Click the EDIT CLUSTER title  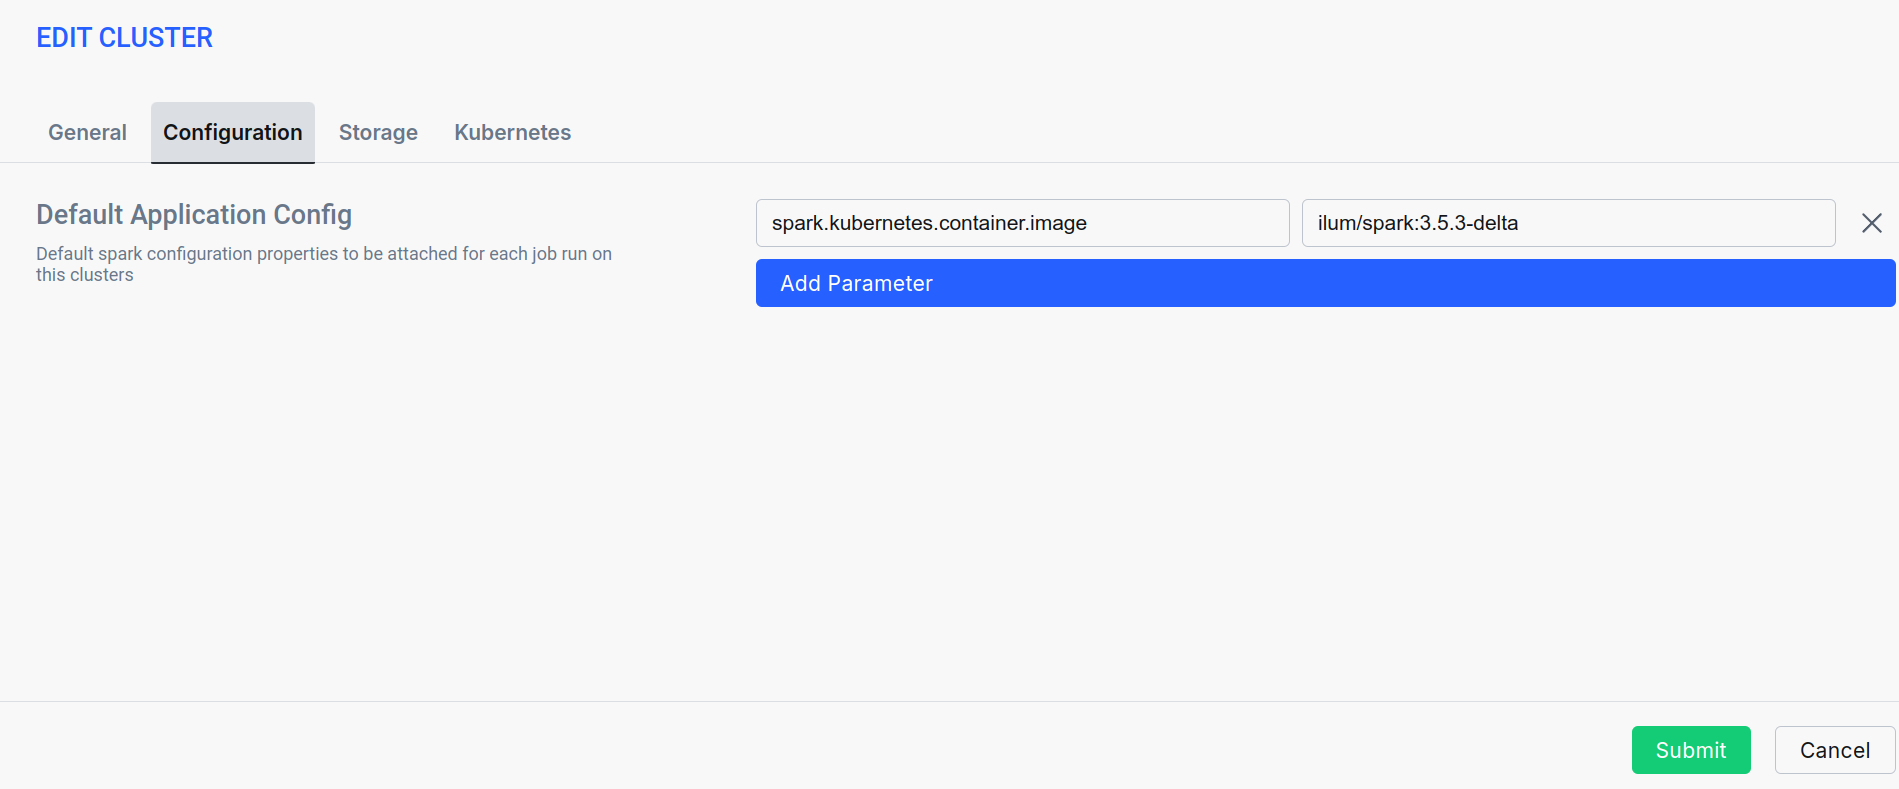[x=124, y=38]
